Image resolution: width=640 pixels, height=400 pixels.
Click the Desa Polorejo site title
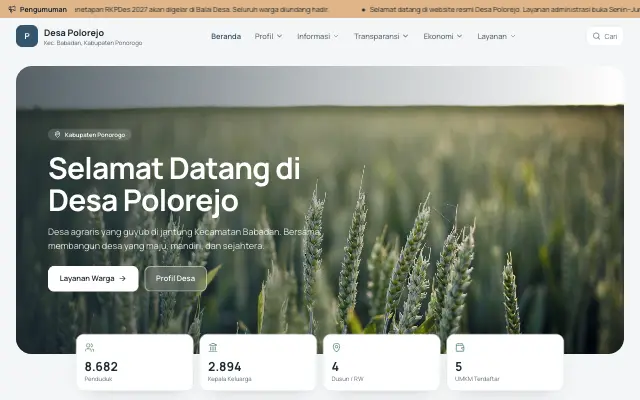74,33
